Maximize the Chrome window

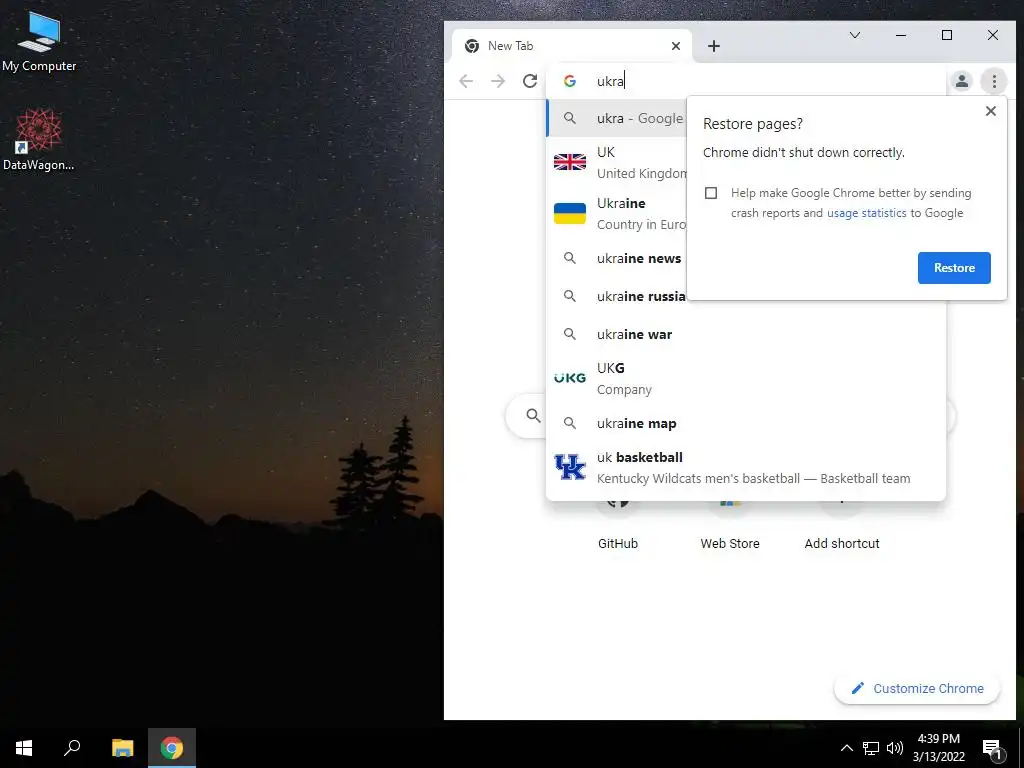coord(947,35)
